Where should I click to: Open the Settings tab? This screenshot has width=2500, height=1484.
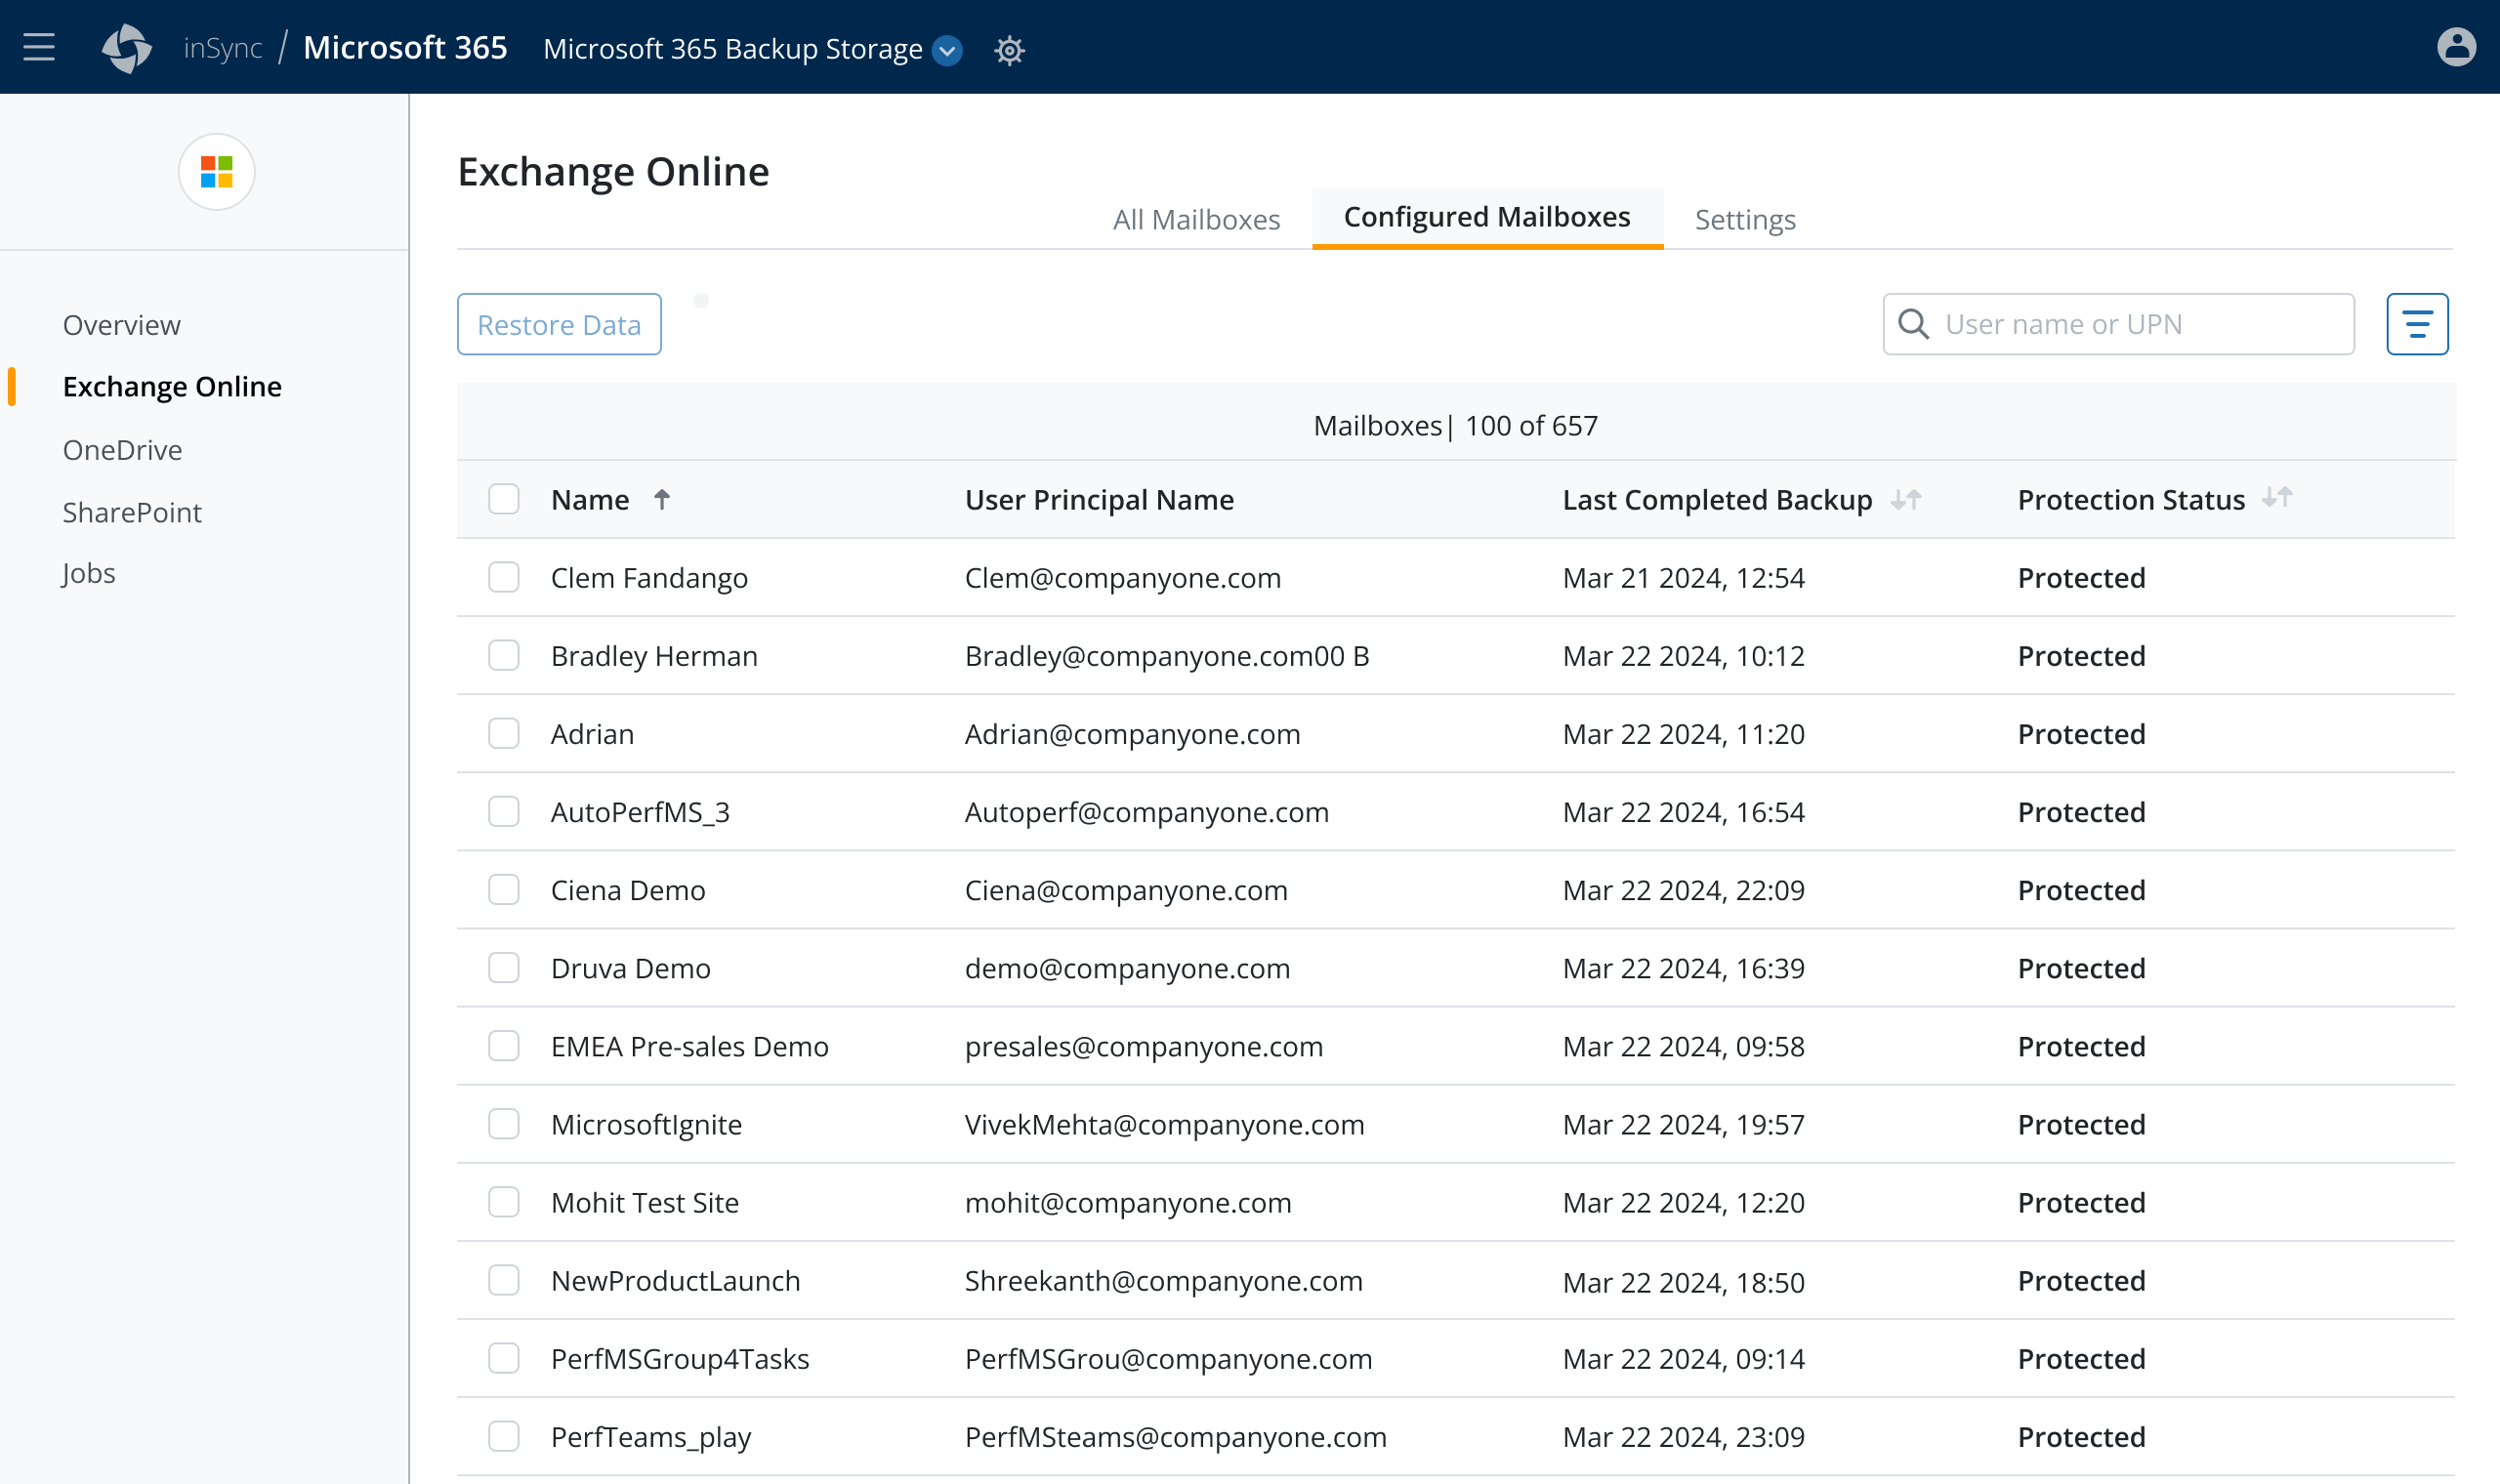(x=1744, y=219)
